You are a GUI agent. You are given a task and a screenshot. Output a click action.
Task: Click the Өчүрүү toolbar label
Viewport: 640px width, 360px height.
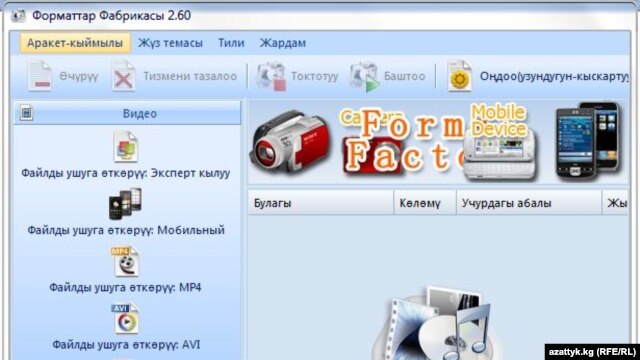79,76
